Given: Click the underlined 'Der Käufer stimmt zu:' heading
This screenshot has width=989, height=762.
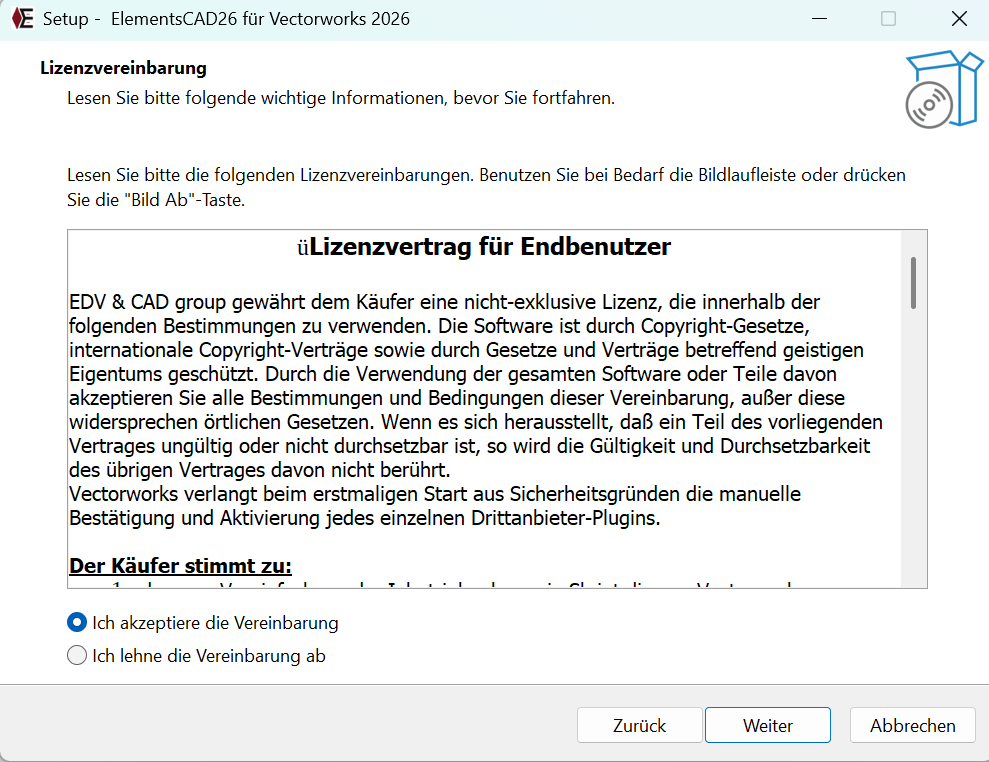Looking at the screenshot, I should (180, 566).
